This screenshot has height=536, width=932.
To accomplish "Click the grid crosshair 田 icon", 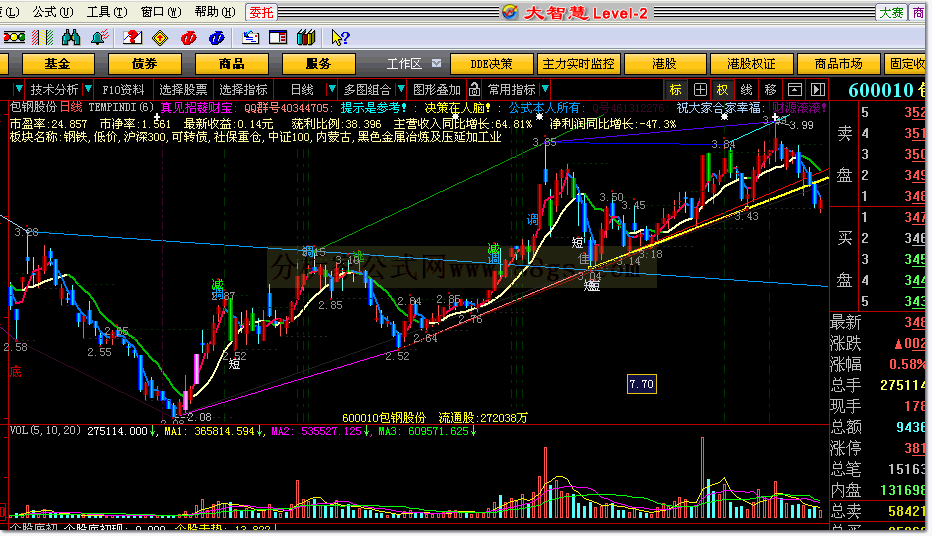I will point(700,90).
